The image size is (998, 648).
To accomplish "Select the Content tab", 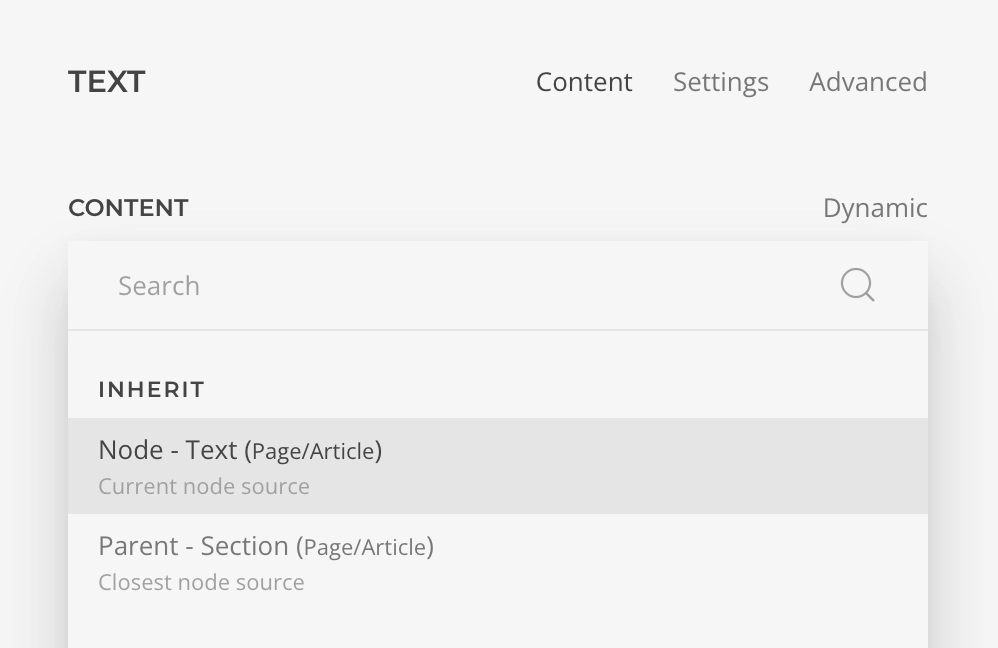I will tap(584, 82).
